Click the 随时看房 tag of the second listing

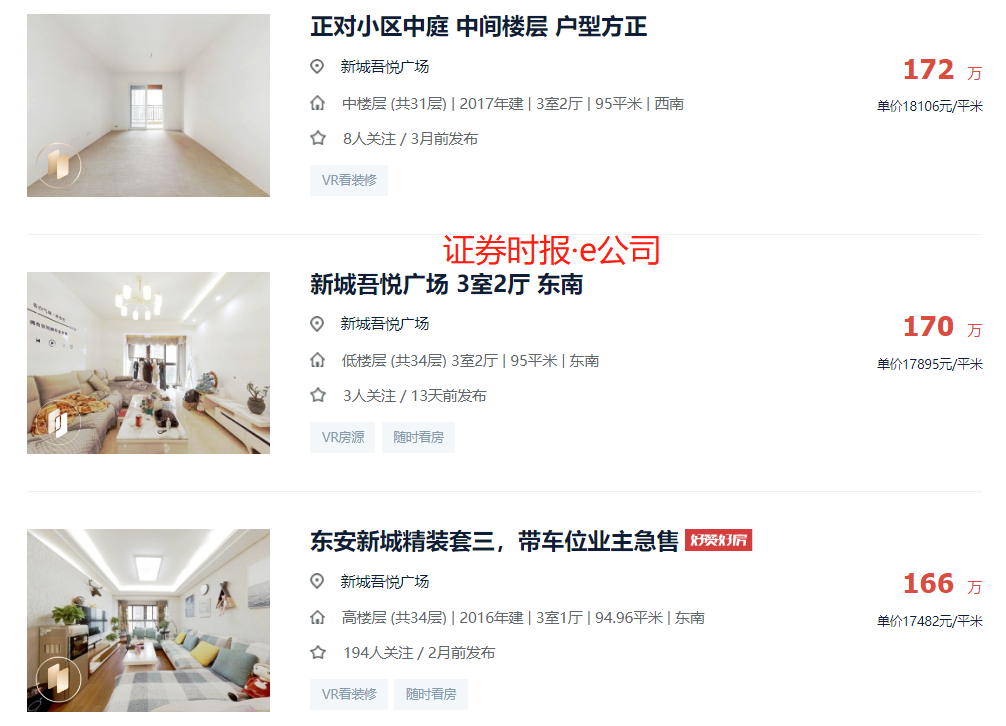pyautogui.click(x=418, y=437)
